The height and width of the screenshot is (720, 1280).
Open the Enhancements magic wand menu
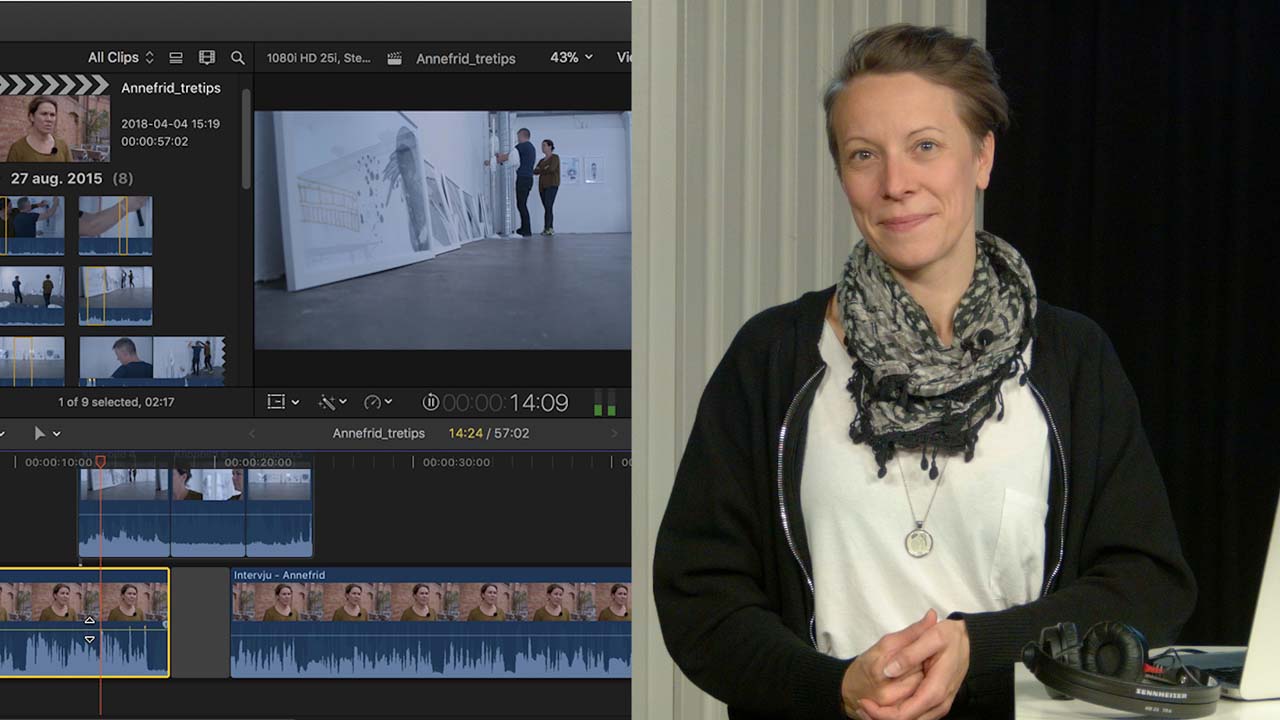[x=332, y=402]
